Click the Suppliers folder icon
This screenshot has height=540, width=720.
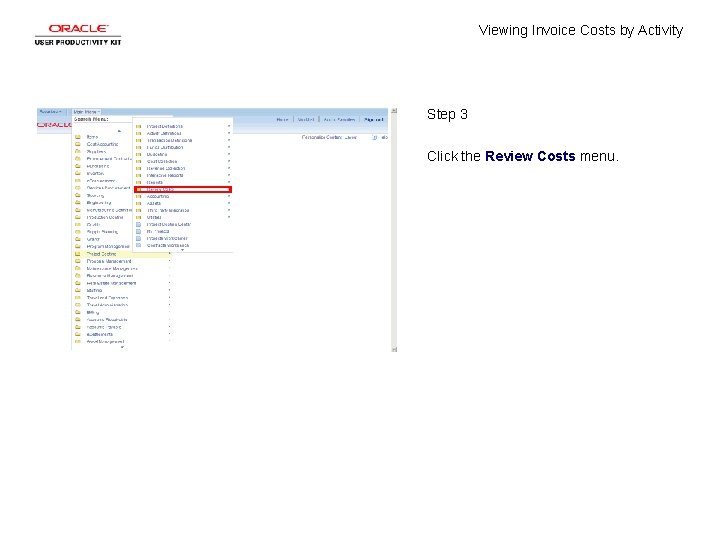[x=78, y=152]
